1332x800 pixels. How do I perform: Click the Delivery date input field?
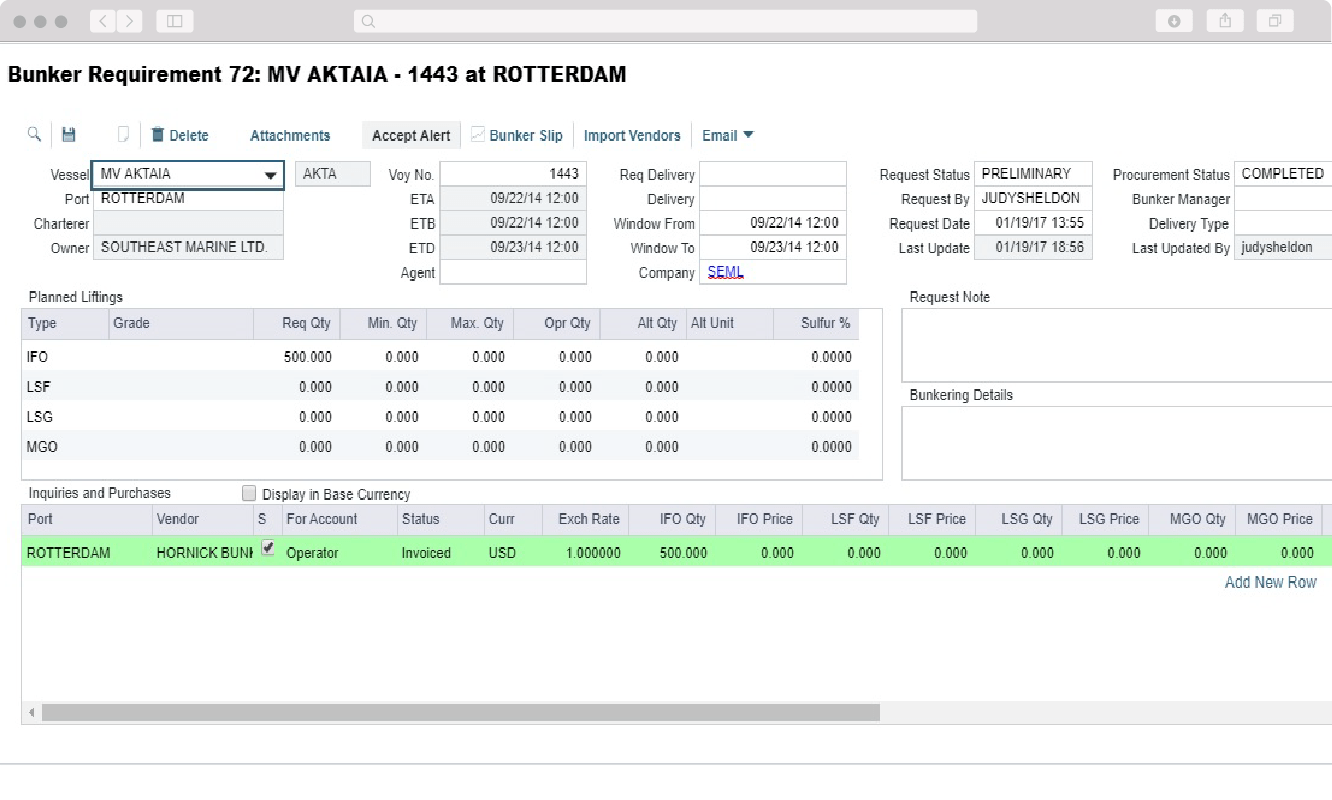(x=772, y=199)
